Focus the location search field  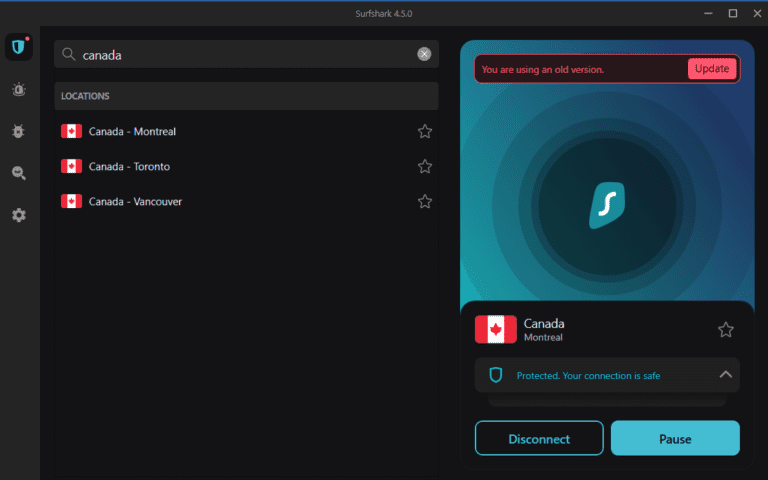[240, 54]
